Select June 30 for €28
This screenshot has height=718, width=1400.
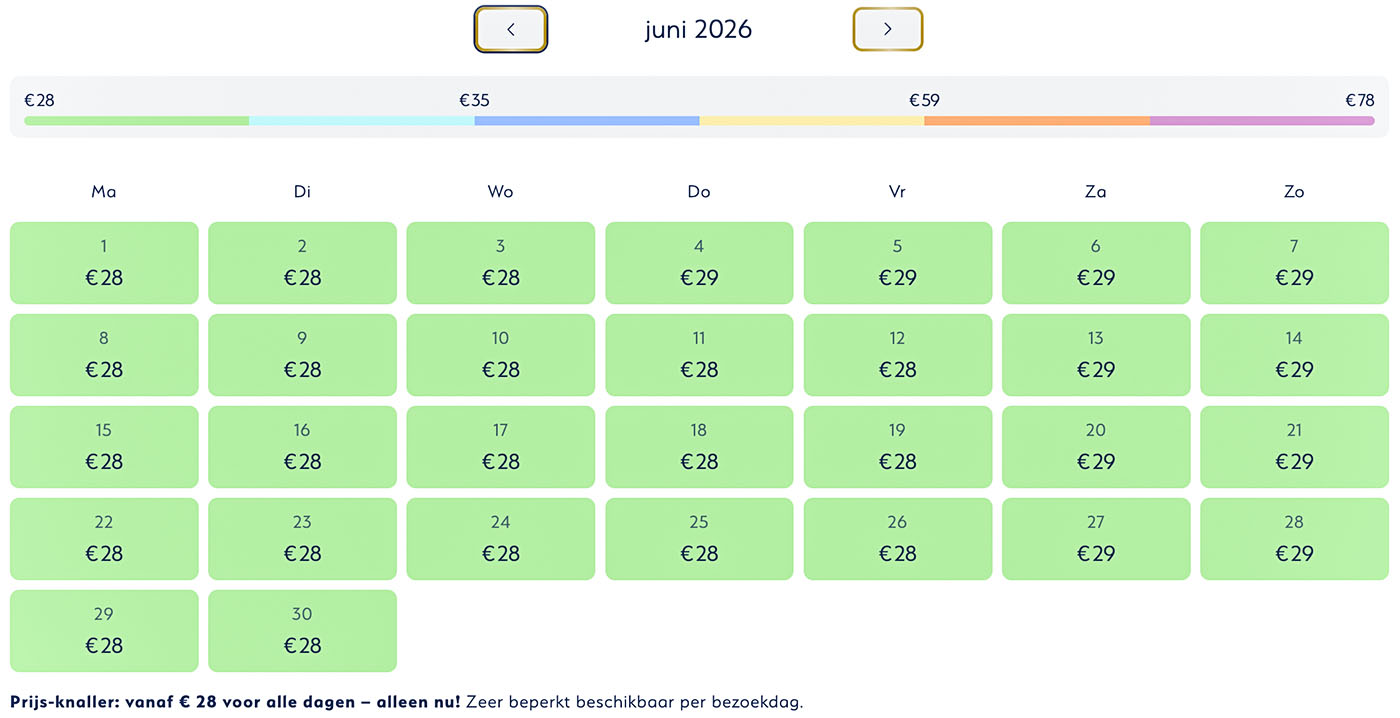tap(302, 631)
